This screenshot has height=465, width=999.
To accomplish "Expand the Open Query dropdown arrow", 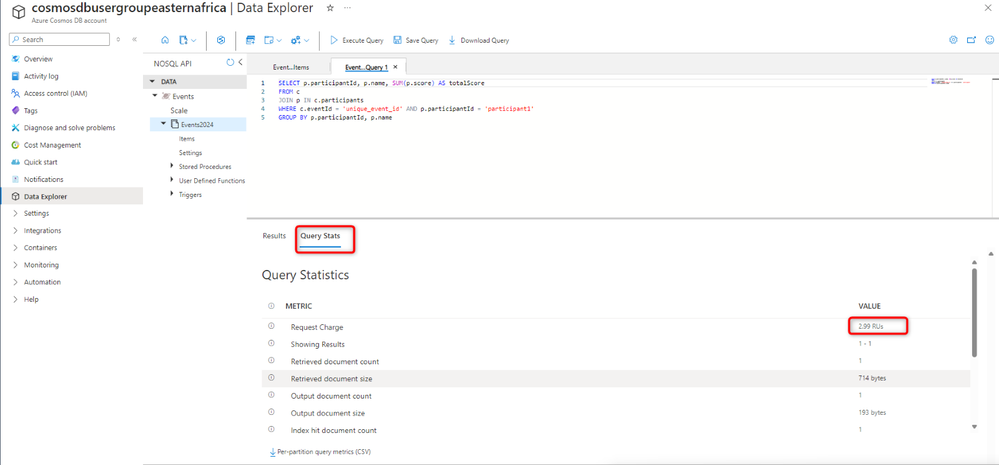I will coord(279,40).
